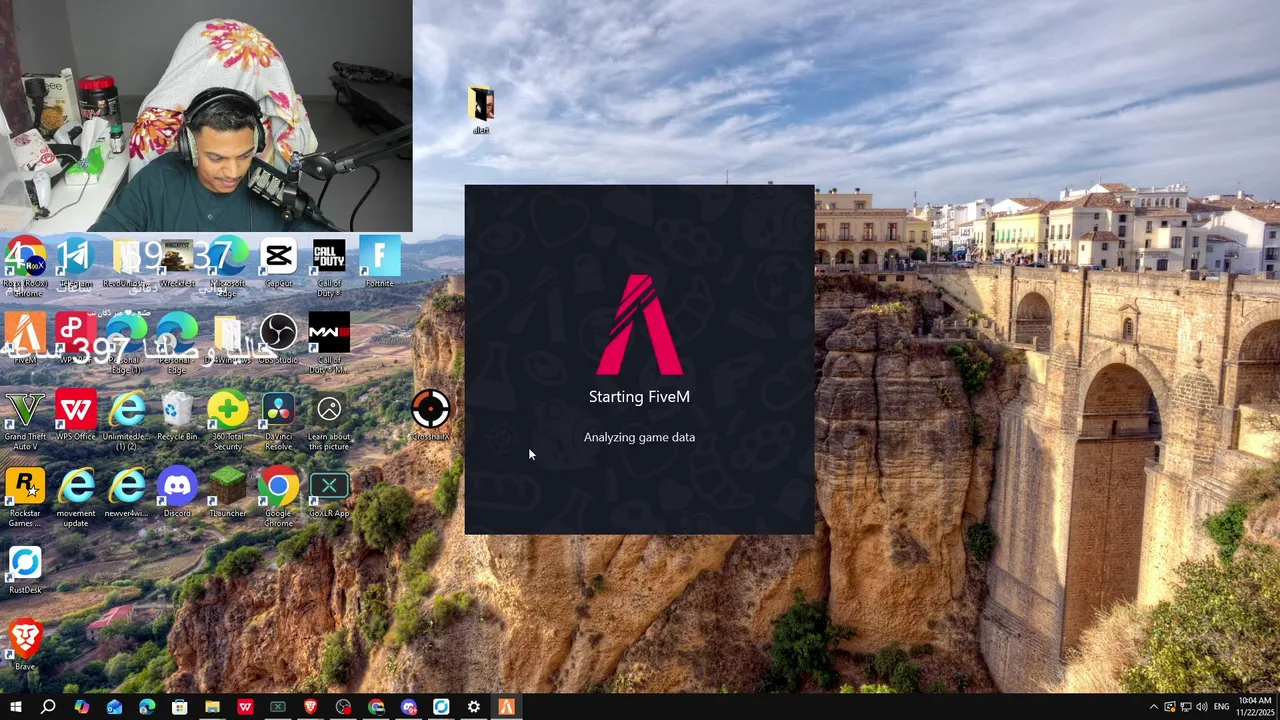Switch to Microsoft Edge in the taskbar
Viewport: 1280px width, 720px height.
(147, 707)
